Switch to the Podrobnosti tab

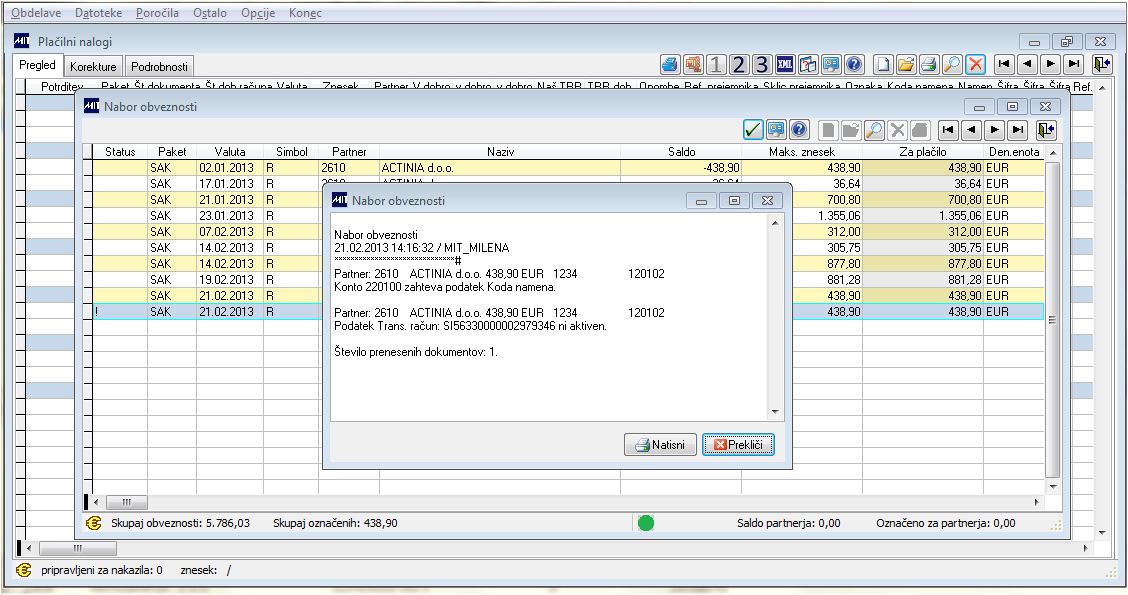(x=159, y=66)
